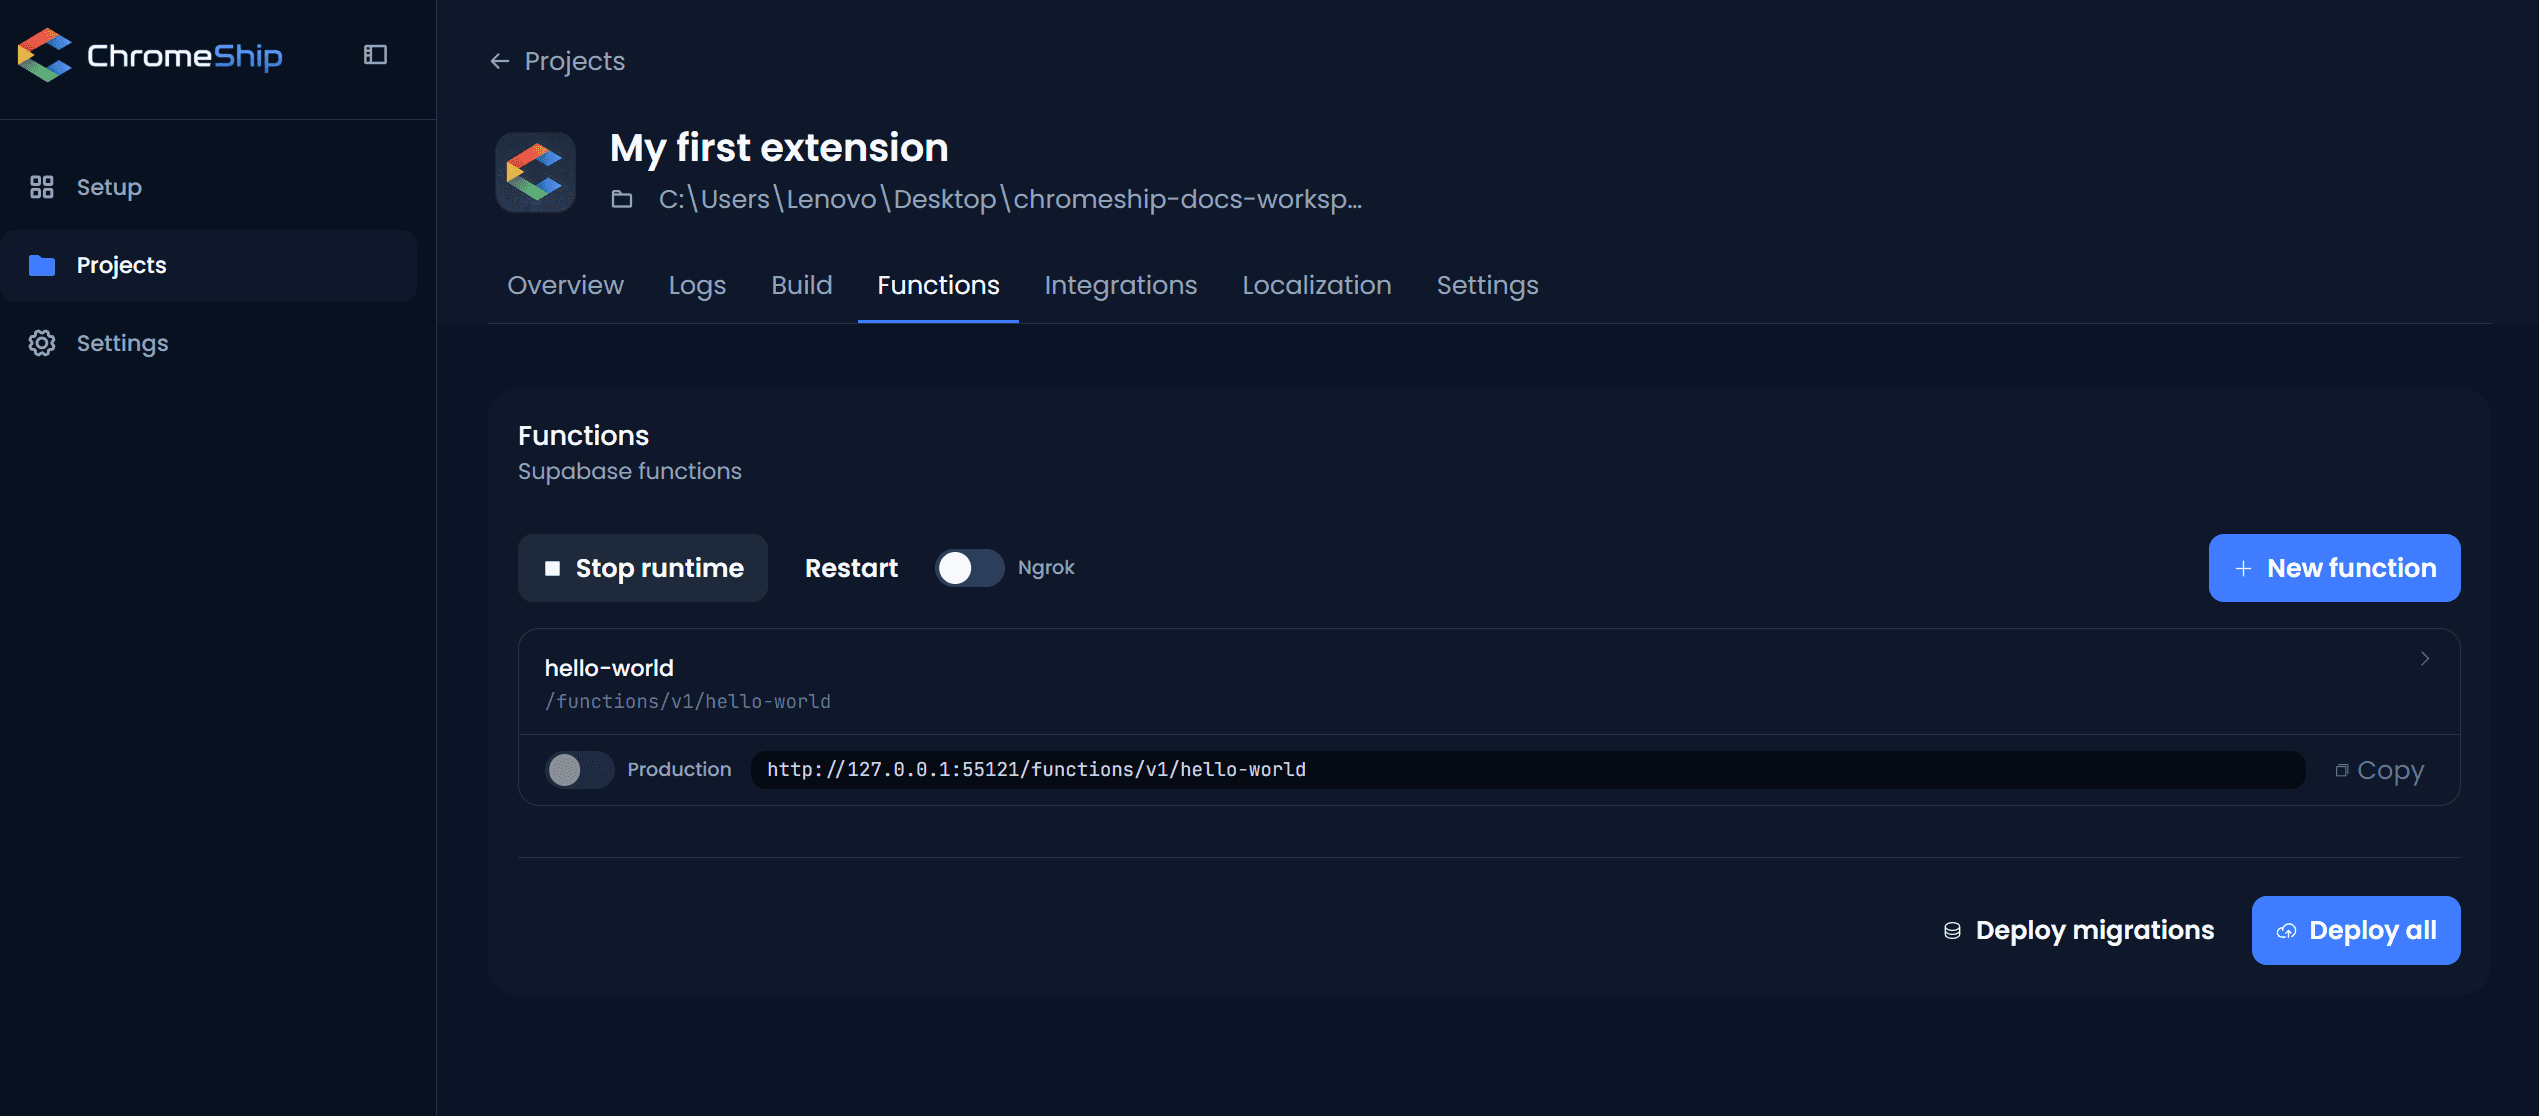Click the Ngrok label
The image size is (2539, 1116).
tap(1046, 568)
